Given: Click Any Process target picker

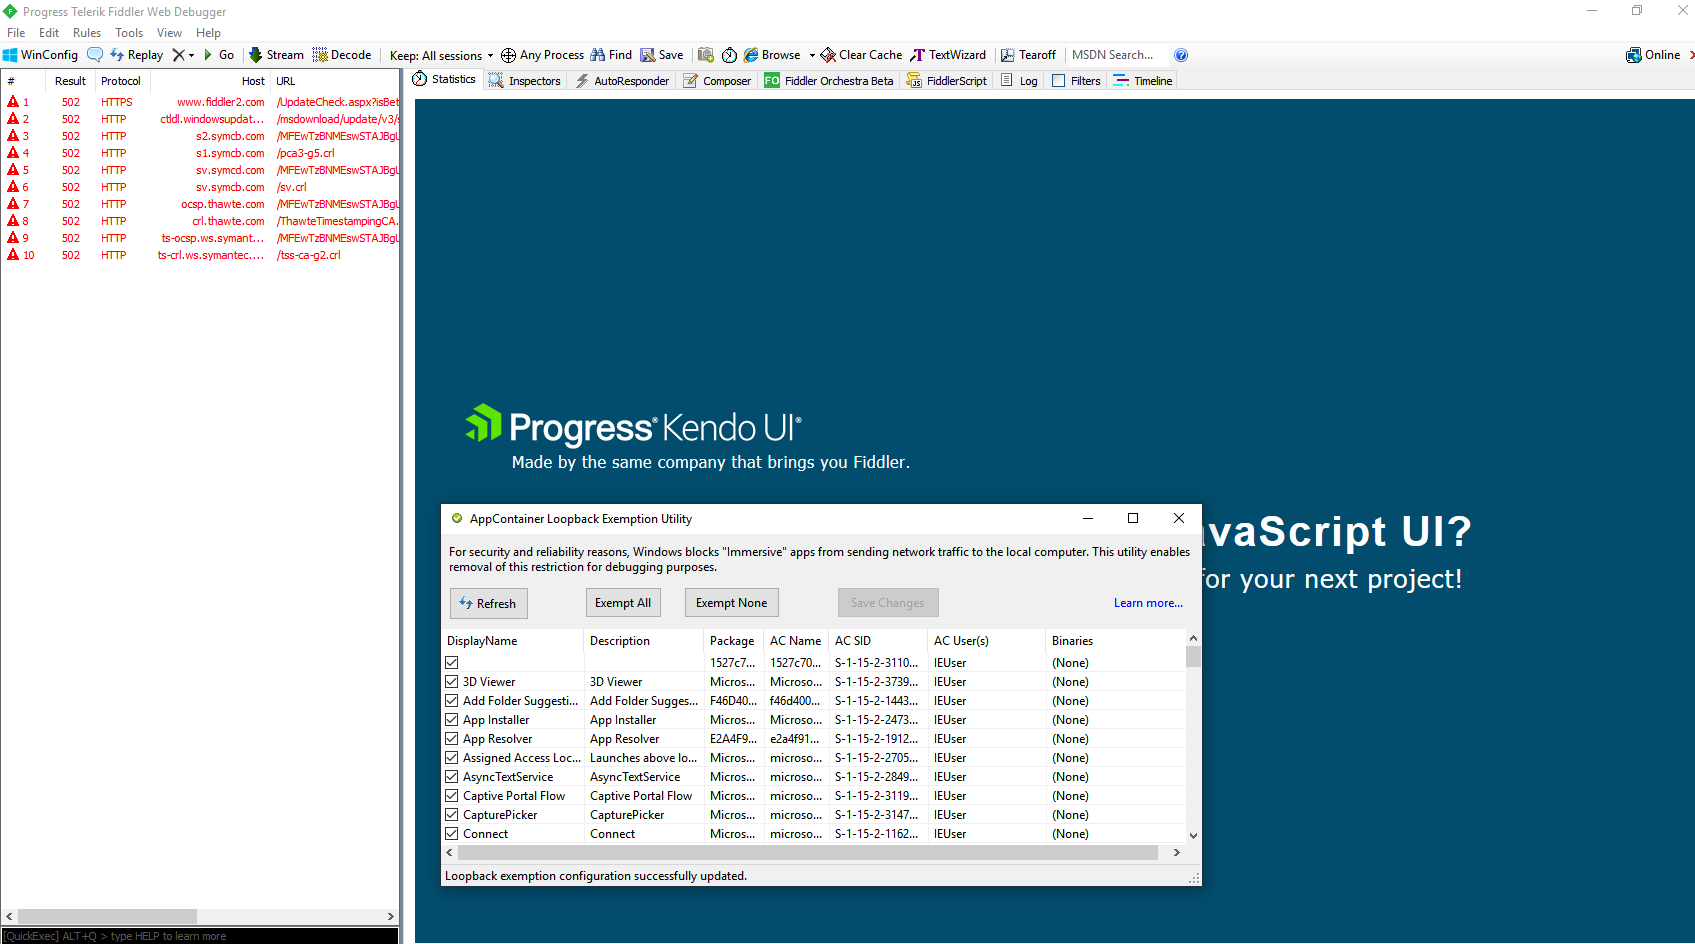Looking at the screenshot, I should (x=542, y=55).
